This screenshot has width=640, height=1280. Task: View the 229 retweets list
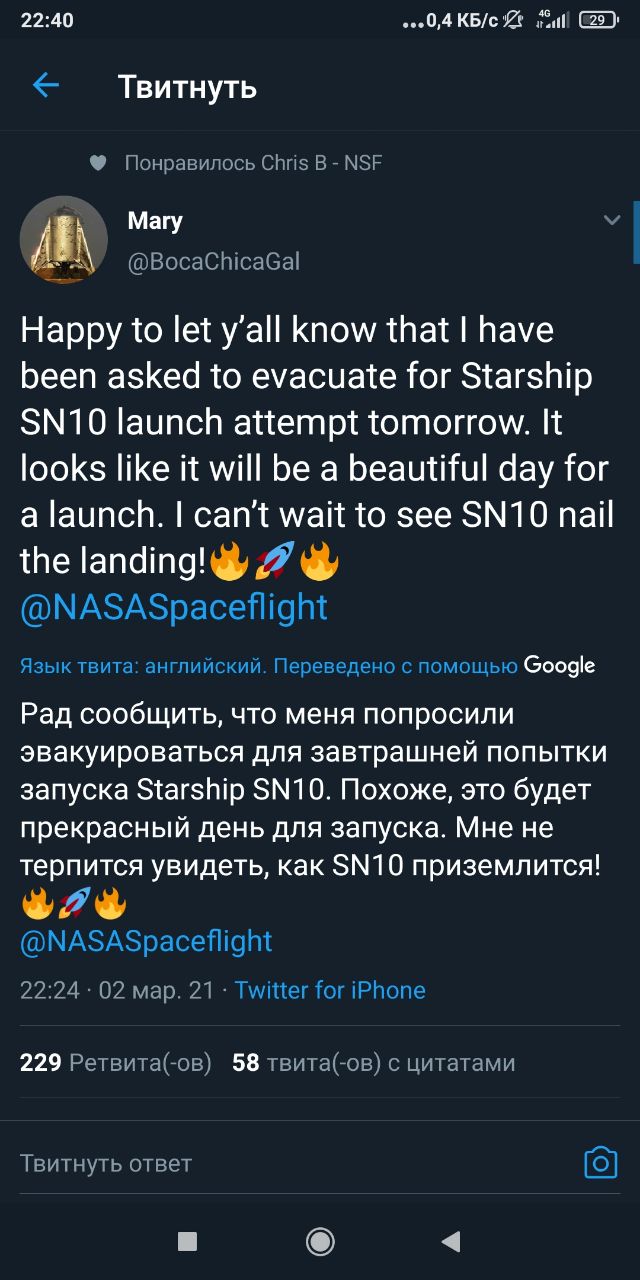[116, 1062]
